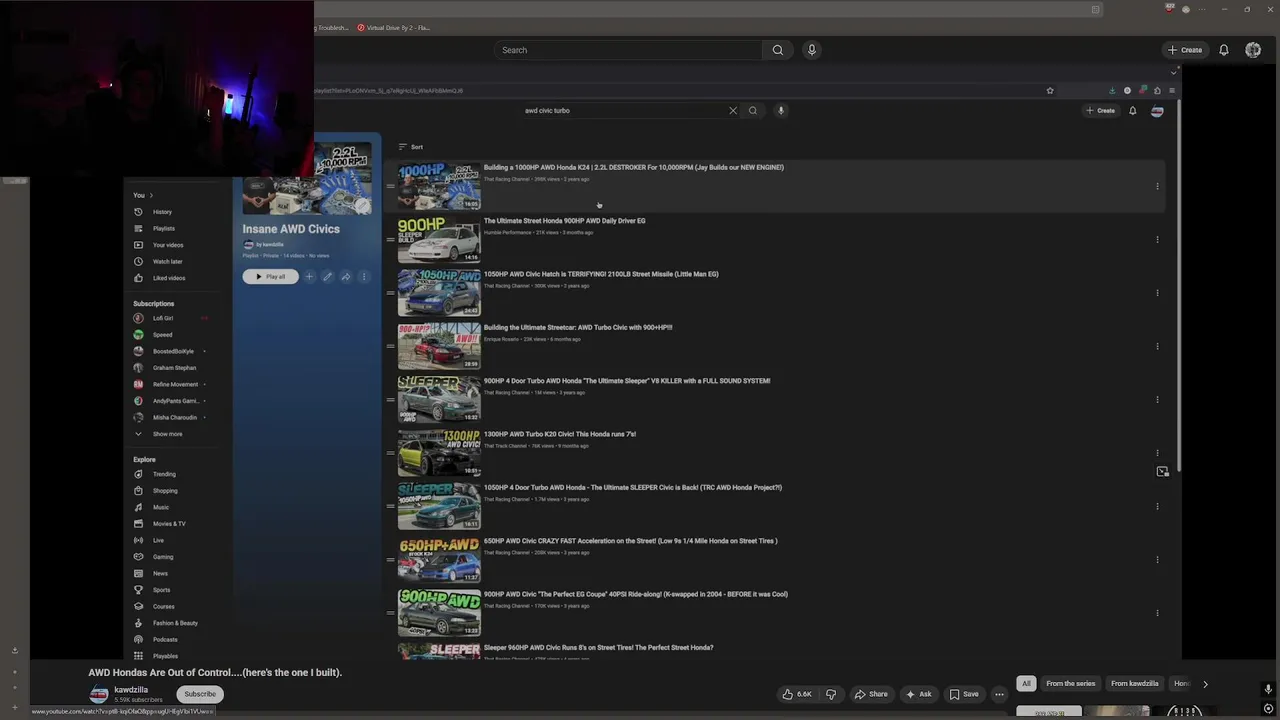Select 'From the series' filter chip
Screen dimensions: 1280x720
click(x=1071, y=684)
